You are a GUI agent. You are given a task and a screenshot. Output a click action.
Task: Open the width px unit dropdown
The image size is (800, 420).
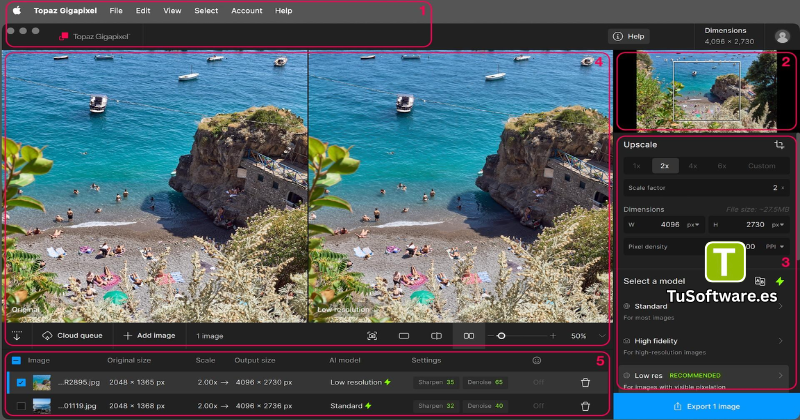pyautogui.click(x=693, y=225)
